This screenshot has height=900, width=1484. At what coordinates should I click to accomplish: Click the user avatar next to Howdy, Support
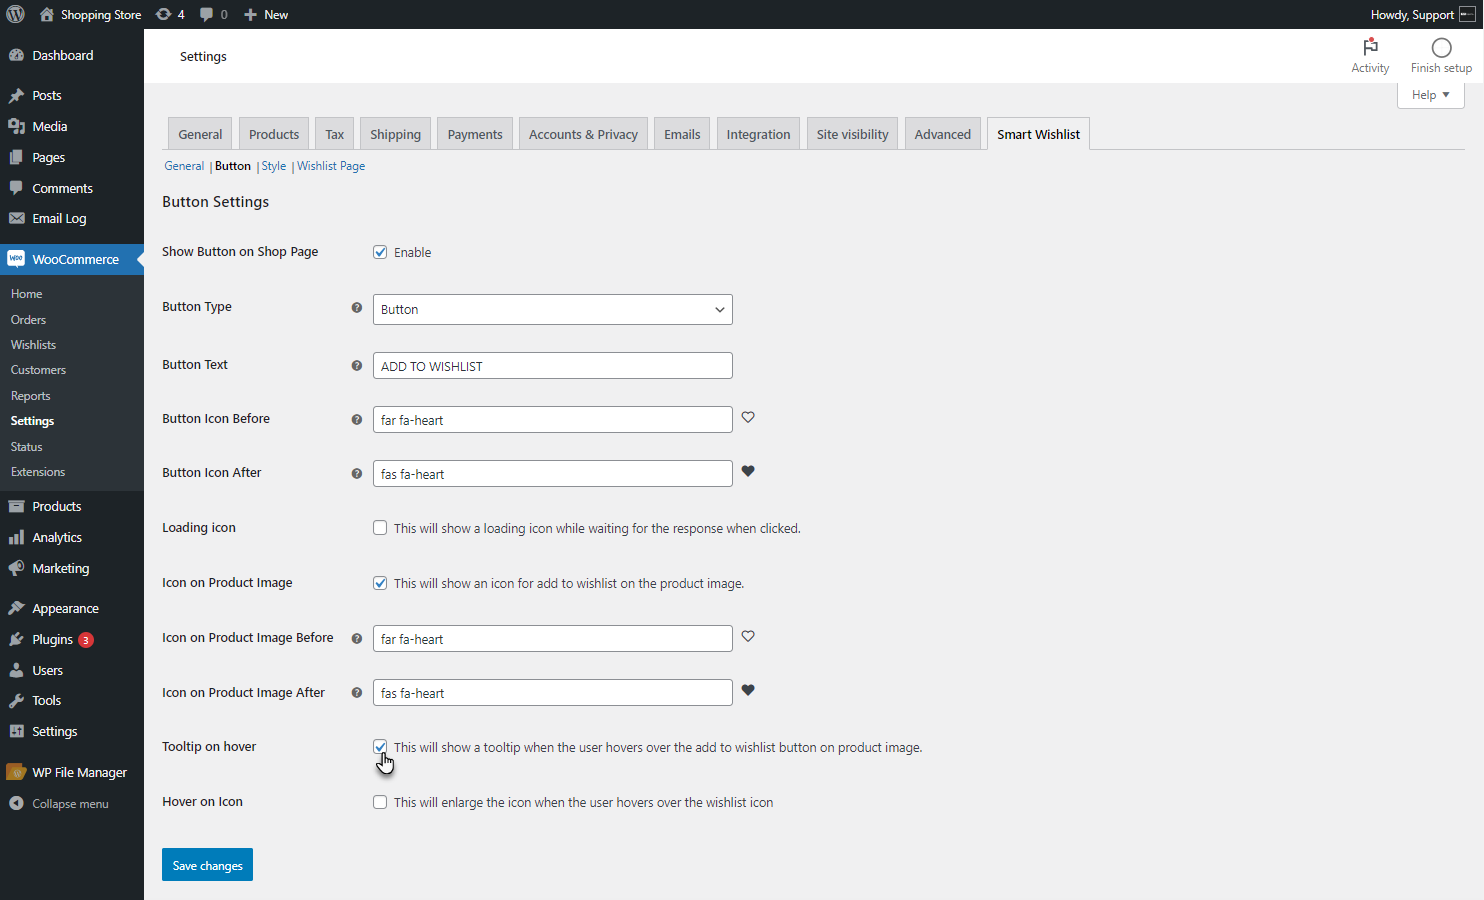point(1467,14)
